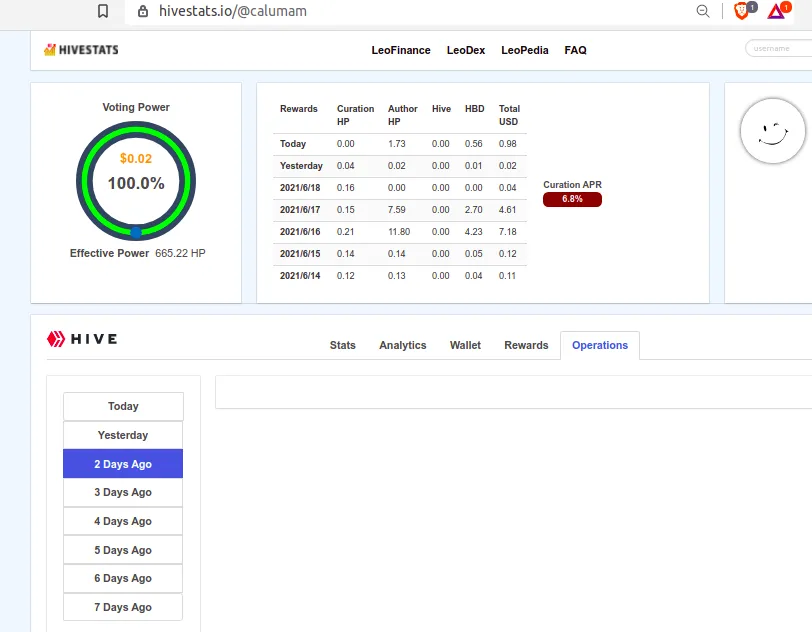812x632 pixels.
Task: Select the 4 Days Ago button
Action: [x=123, y=521]
